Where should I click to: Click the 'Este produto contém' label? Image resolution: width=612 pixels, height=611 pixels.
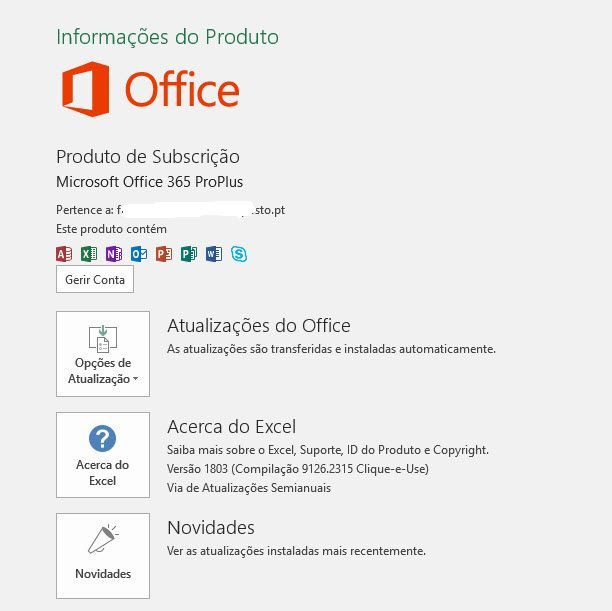pos(111,229)
